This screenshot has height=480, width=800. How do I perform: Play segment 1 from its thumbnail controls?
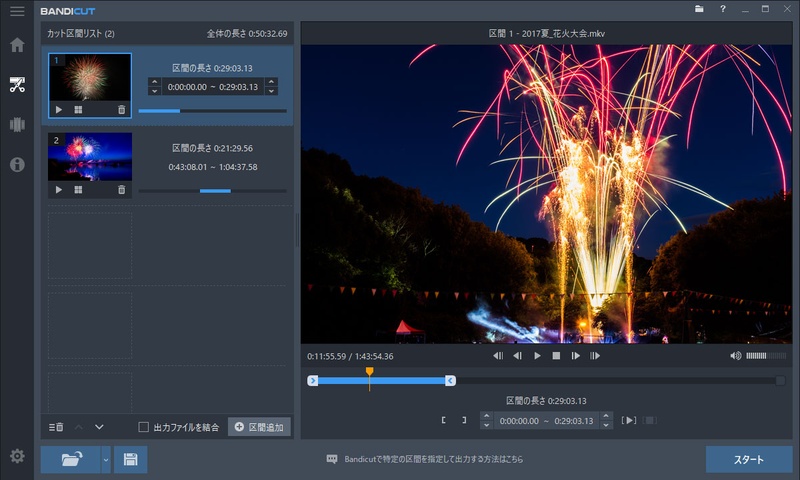58,109
